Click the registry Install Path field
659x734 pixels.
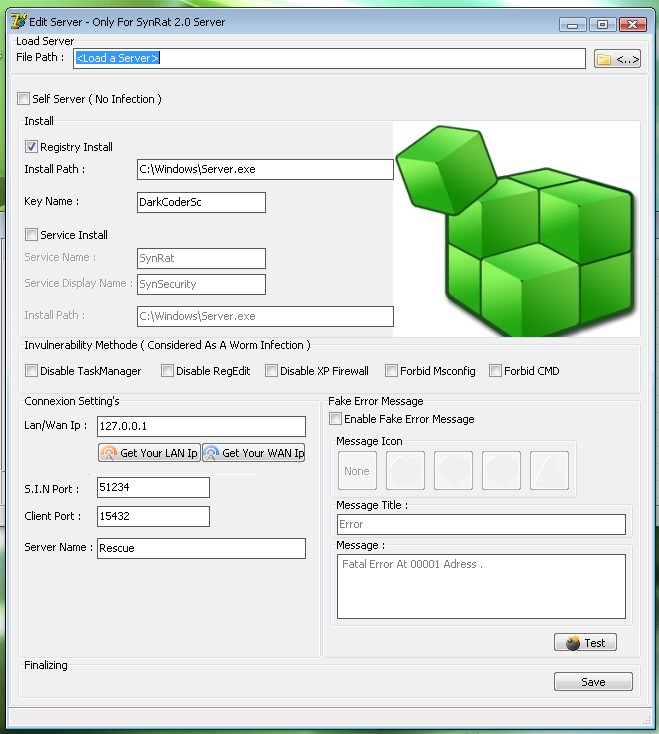tap(265, 169)
